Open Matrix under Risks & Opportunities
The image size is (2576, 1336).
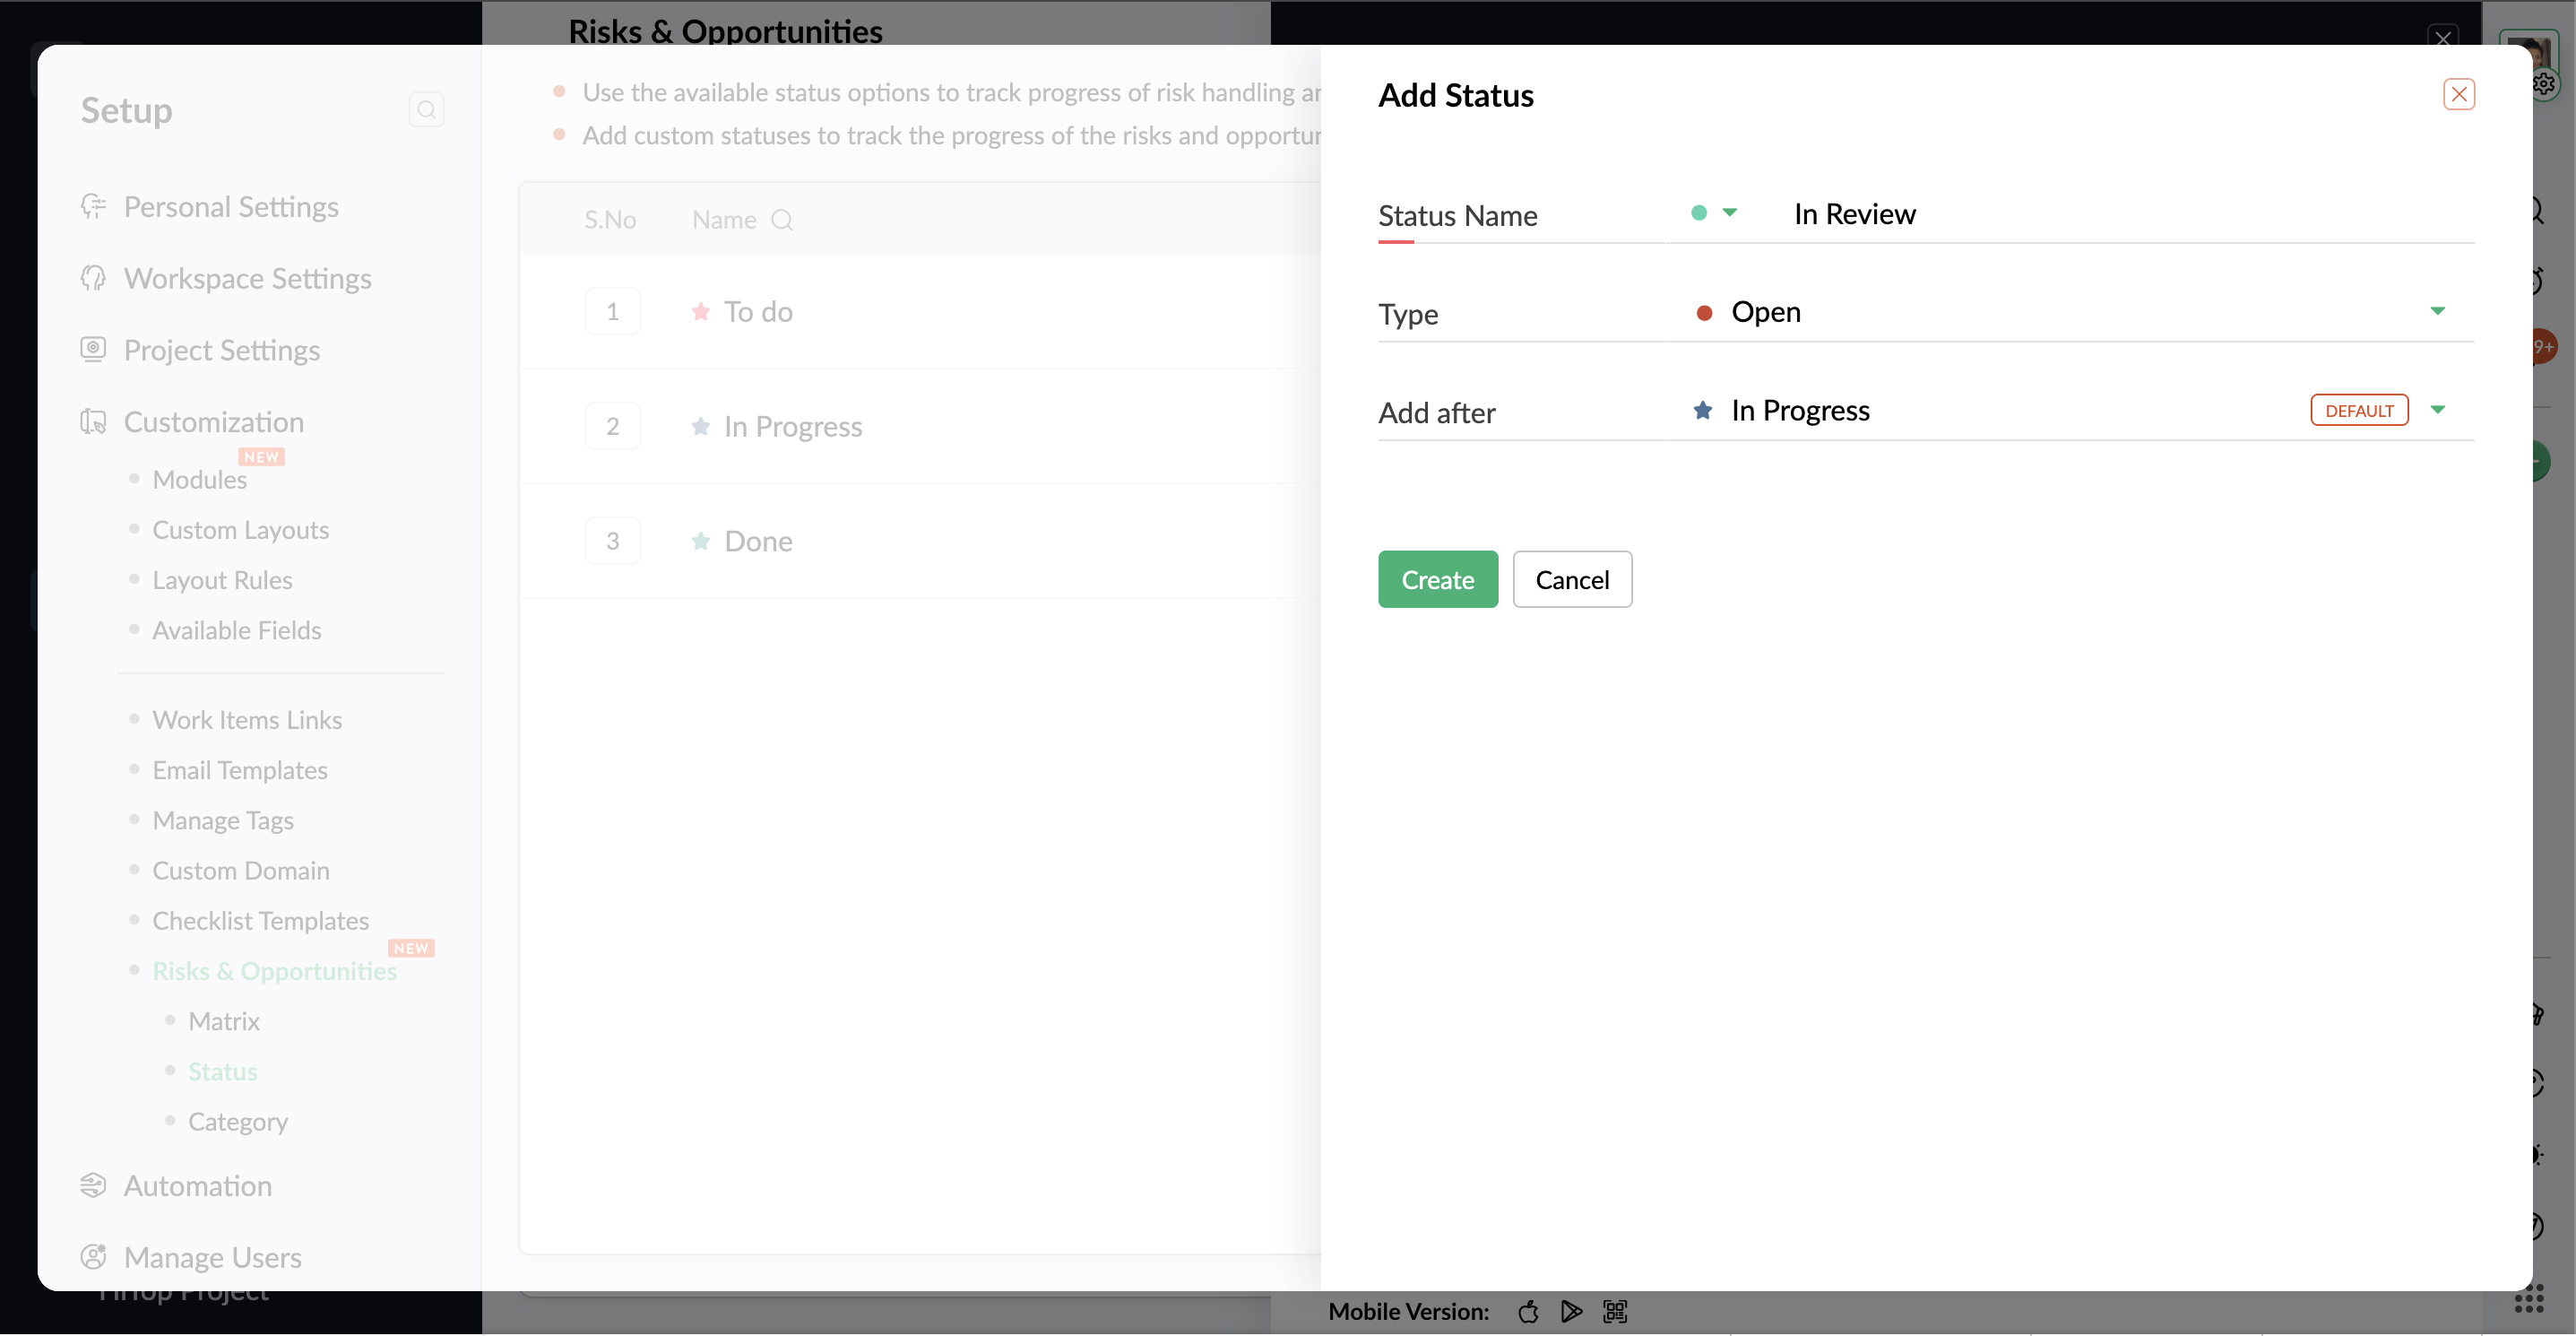click(224, 1021)
